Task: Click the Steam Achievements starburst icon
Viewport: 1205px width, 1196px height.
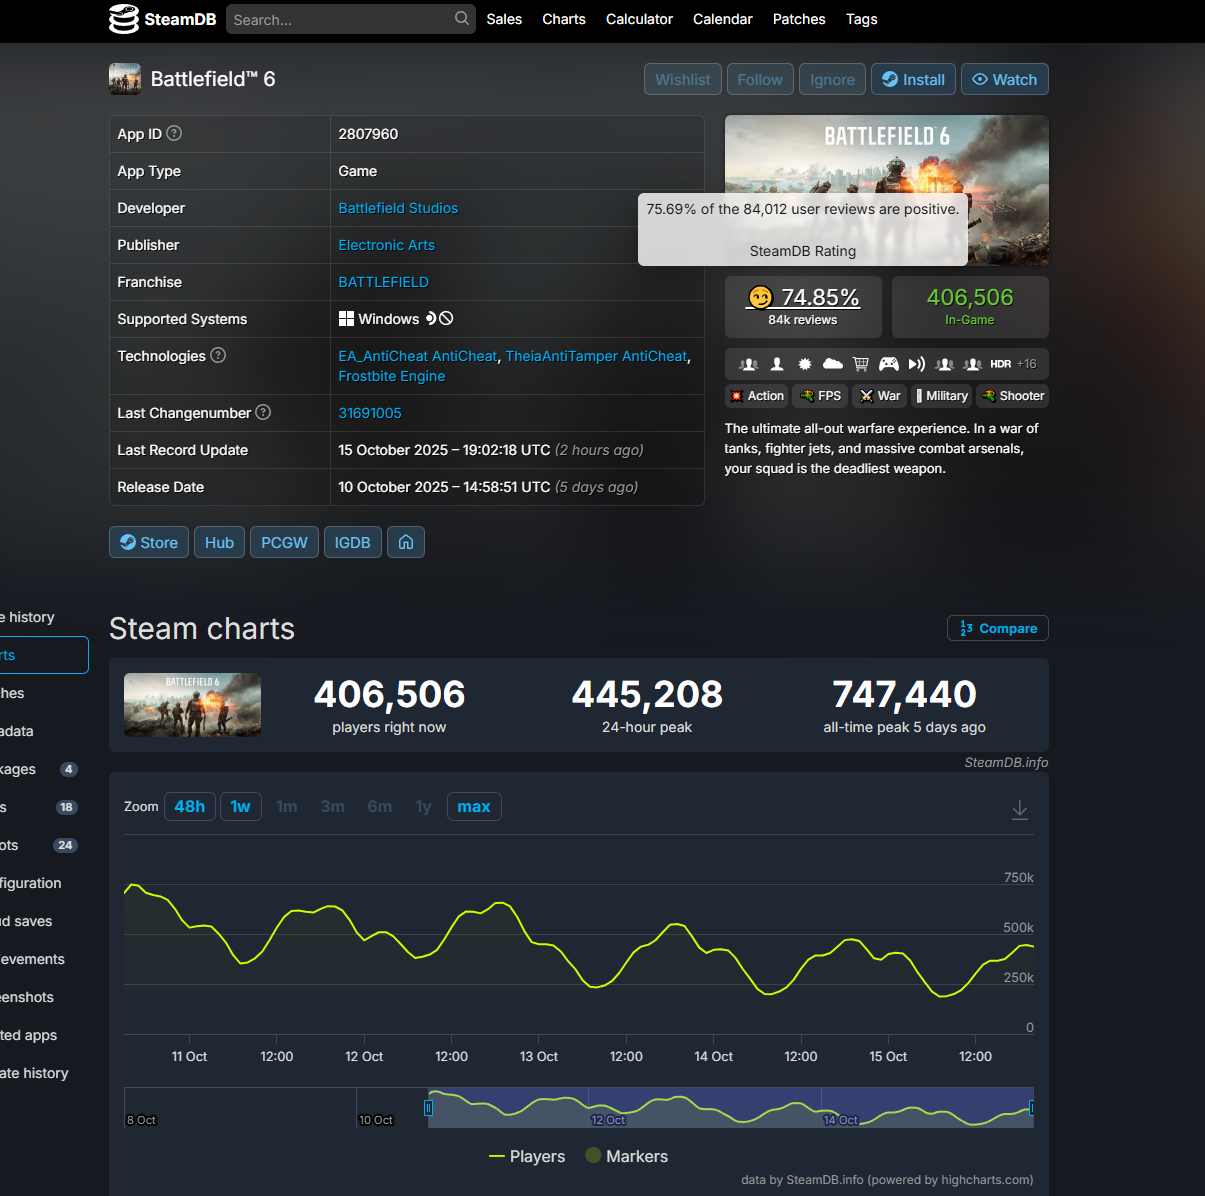Action: pyautogui.click(x=805, y=364)
